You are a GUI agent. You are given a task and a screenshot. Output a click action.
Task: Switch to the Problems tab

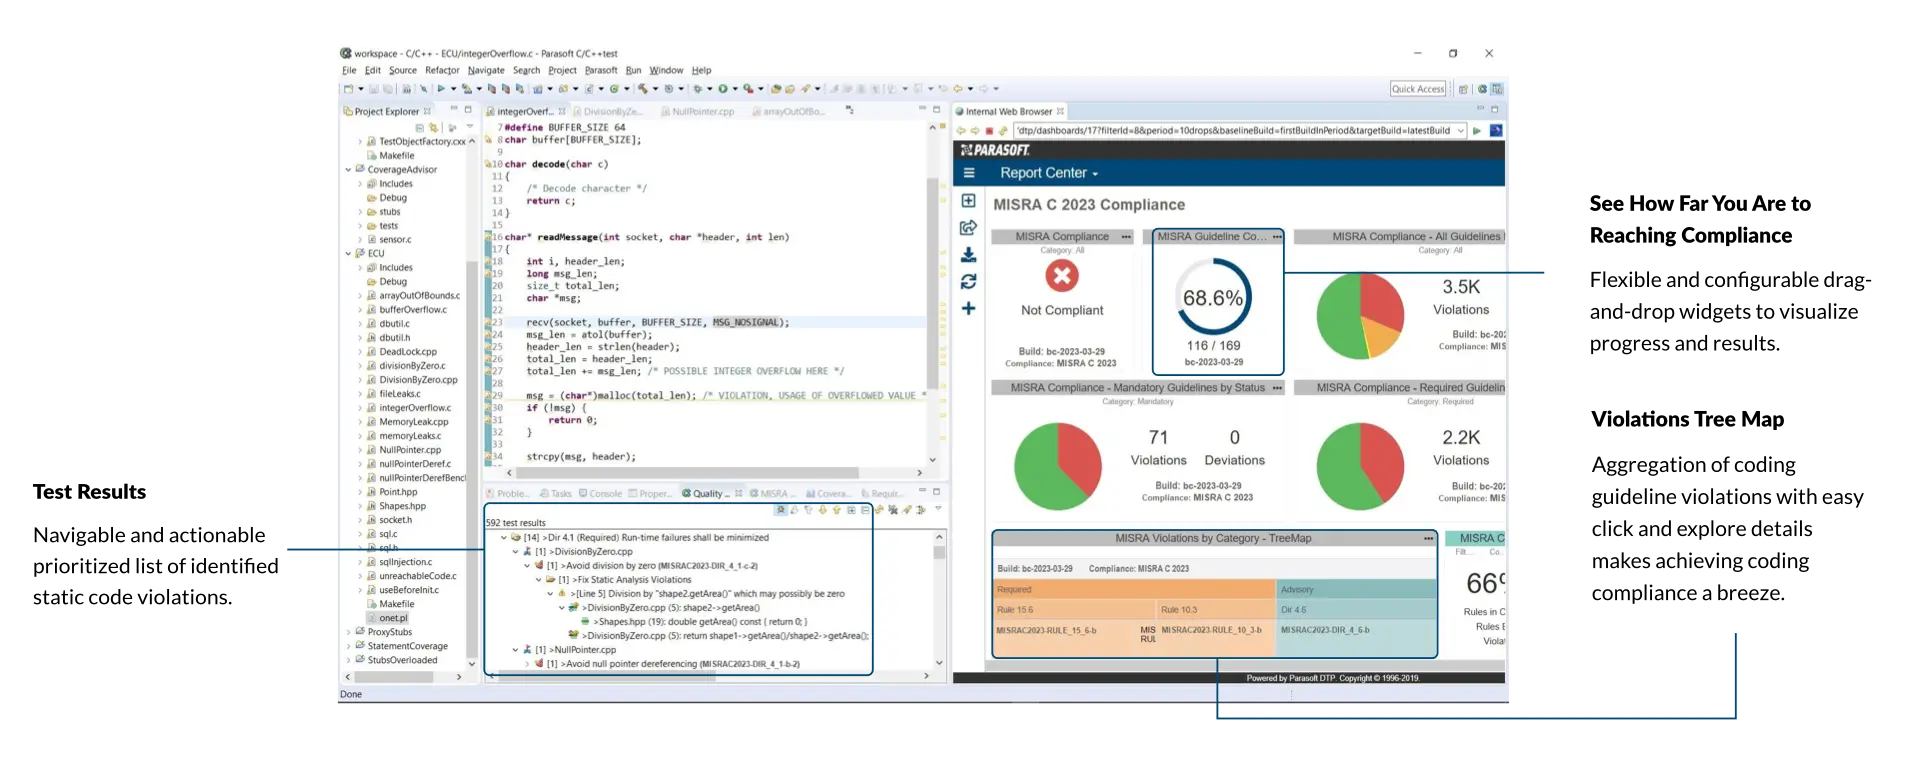pyautogui.click(x=508, y=494)
